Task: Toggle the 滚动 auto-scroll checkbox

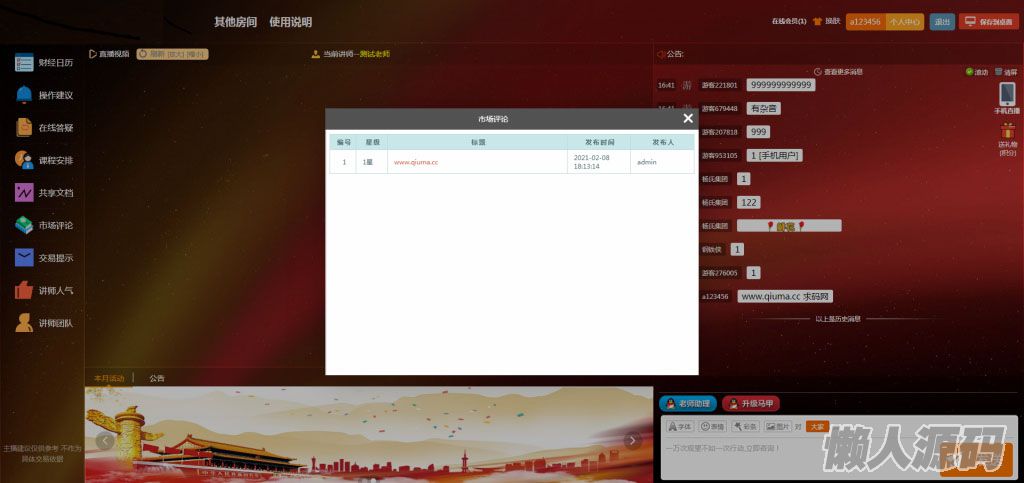Action: coord(969,72)
